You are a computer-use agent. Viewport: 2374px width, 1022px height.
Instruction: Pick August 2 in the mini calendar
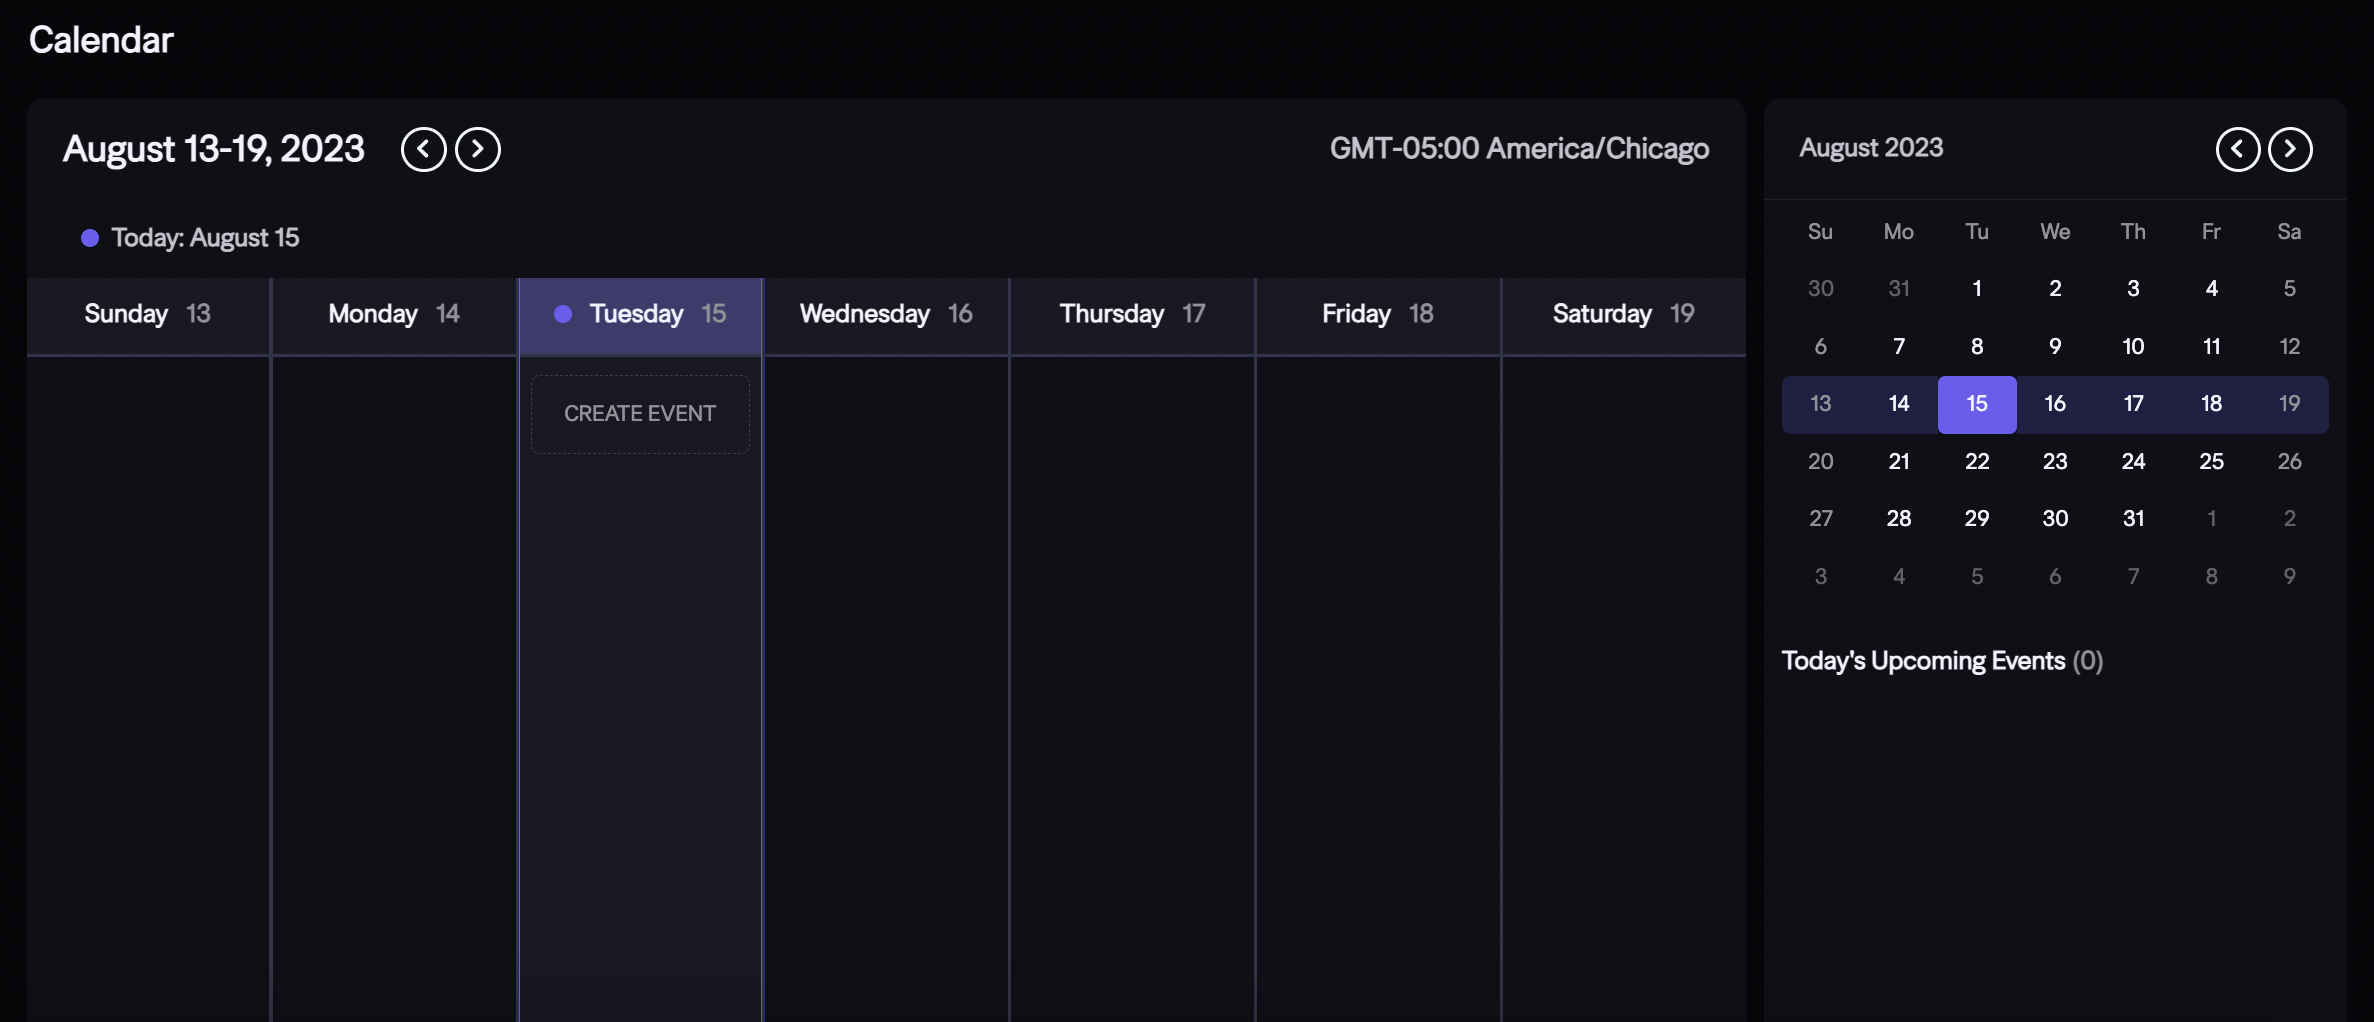(x=2055, y=289)
